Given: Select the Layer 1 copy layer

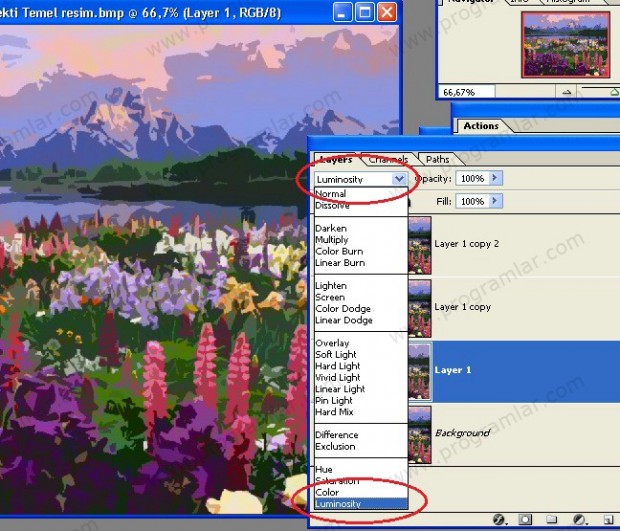Looking at the screenshot, I should [514, 308].
